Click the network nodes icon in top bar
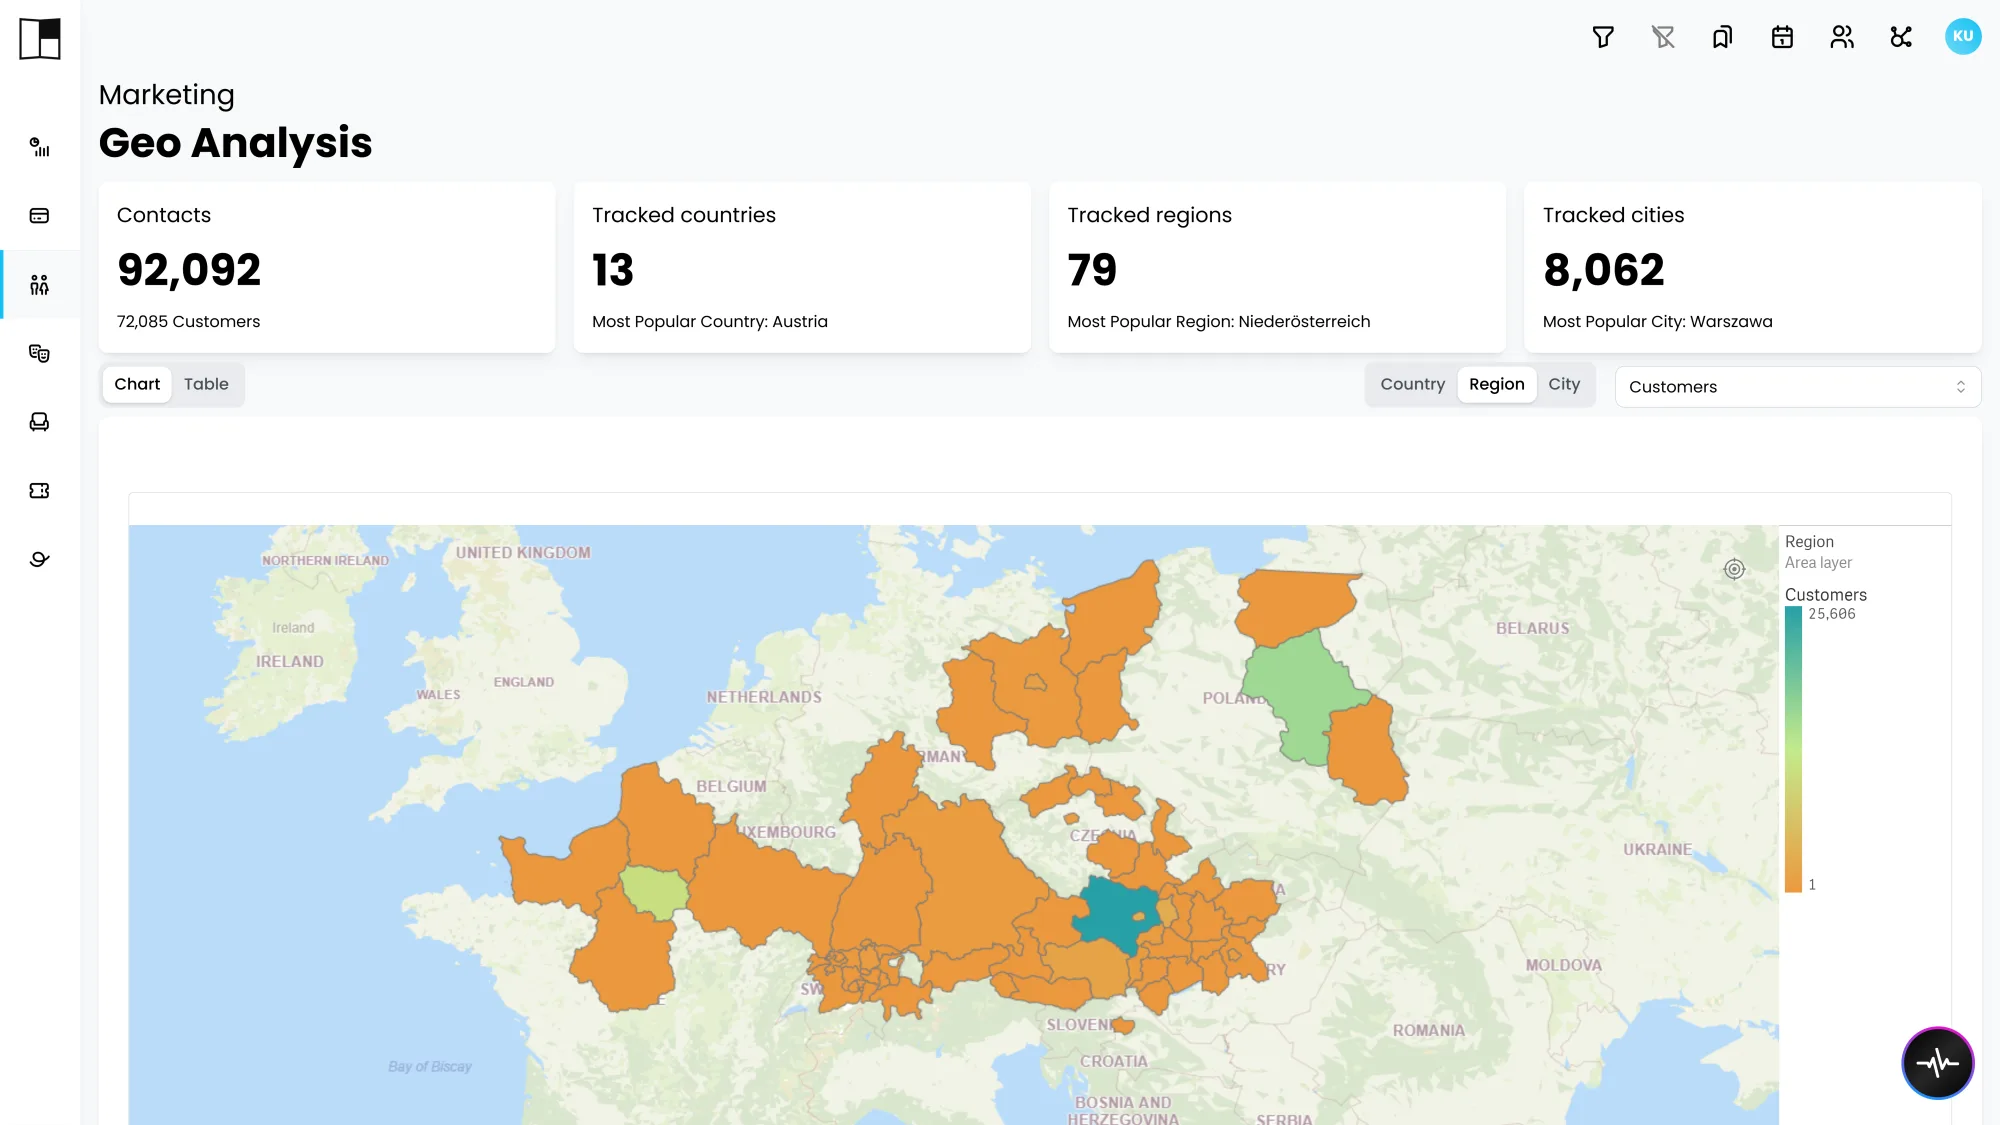The height and width of the screenshot is (1125, 2000). [1901, 37]
